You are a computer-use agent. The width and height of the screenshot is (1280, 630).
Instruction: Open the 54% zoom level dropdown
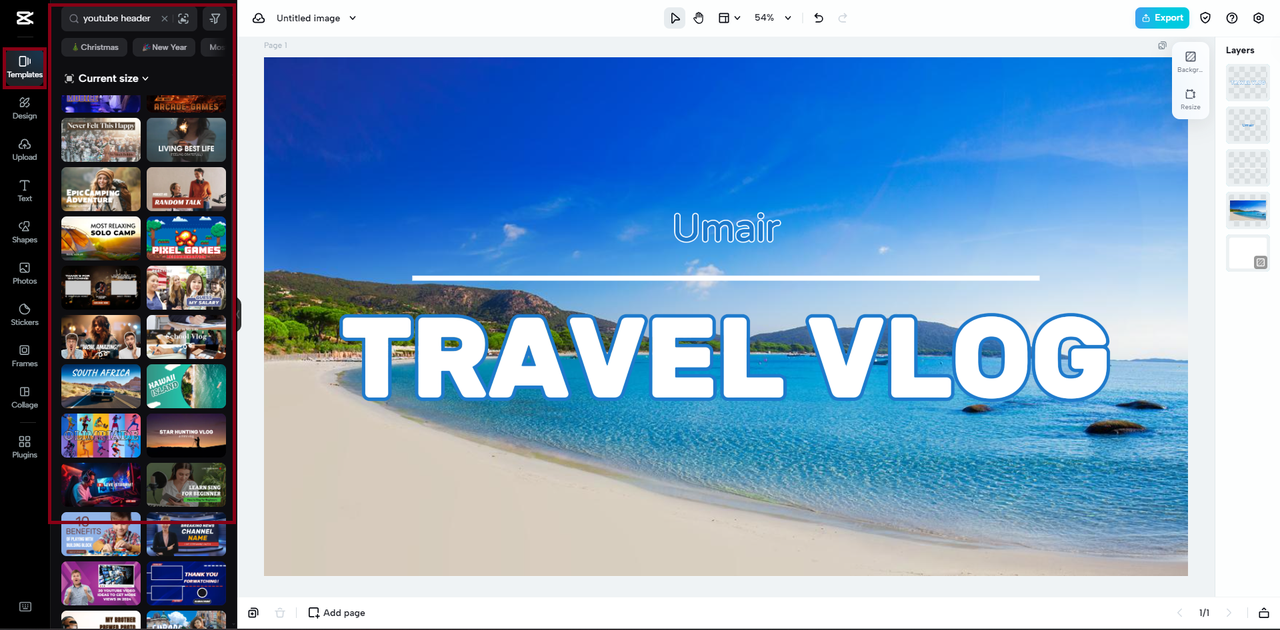click(x=772, y=18)
